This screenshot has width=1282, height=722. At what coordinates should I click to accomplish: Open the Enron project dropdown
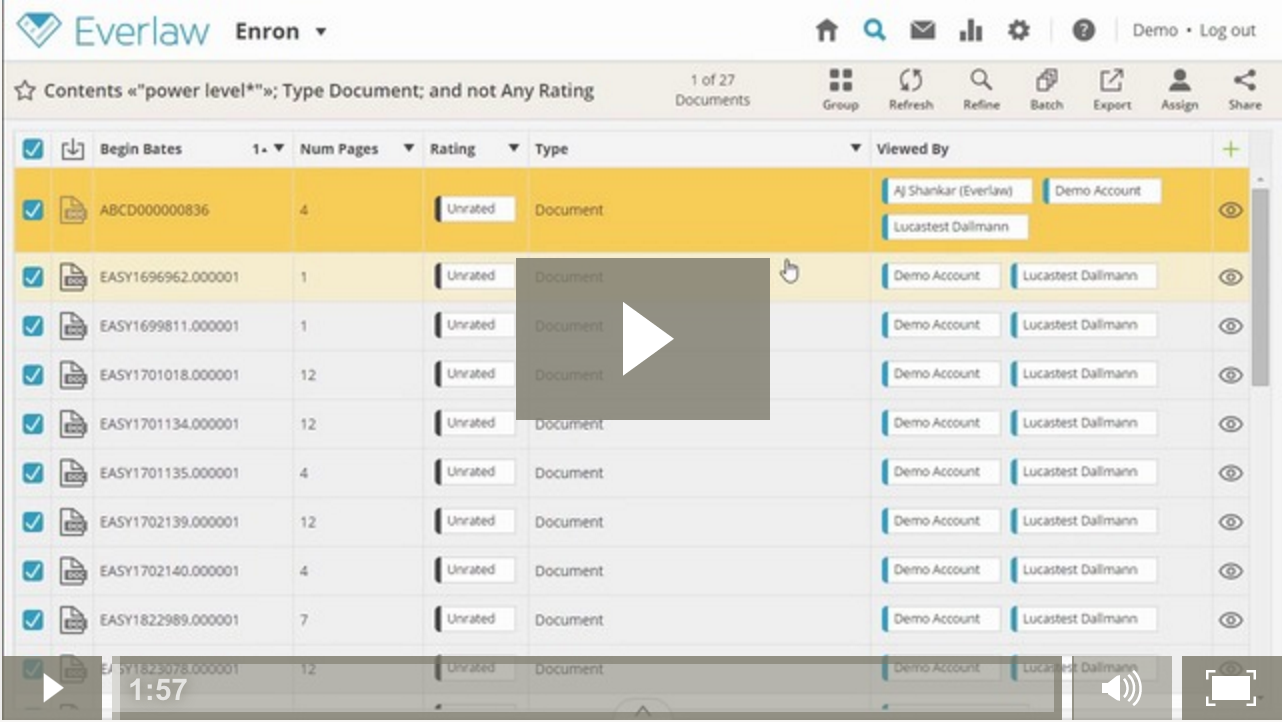[281, 31]
